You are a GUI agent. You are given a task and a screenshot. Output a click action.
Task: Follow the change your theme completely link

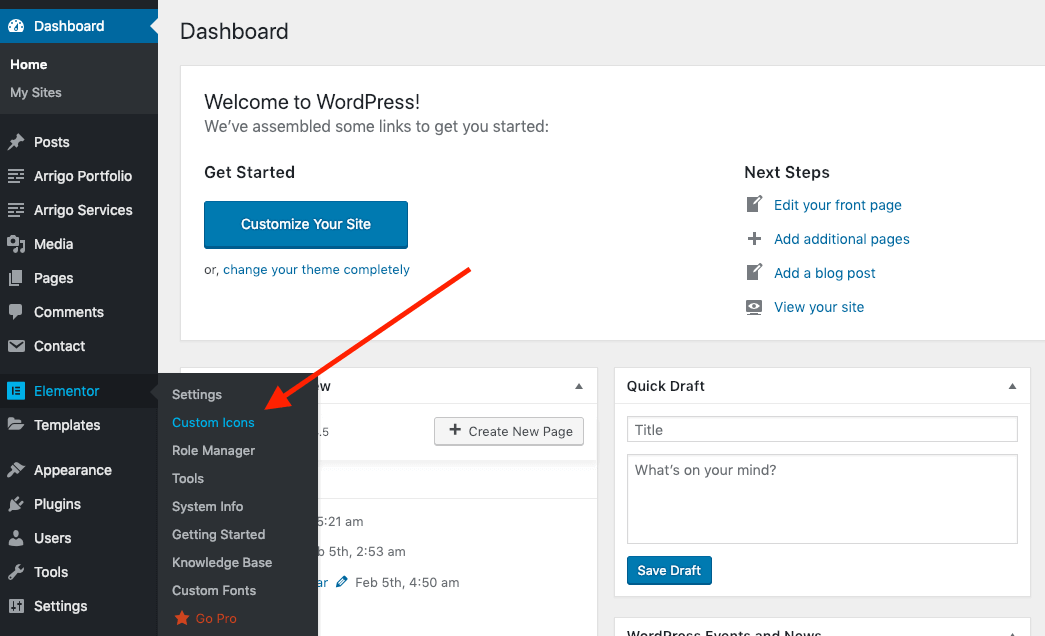[x=316, y=270]
